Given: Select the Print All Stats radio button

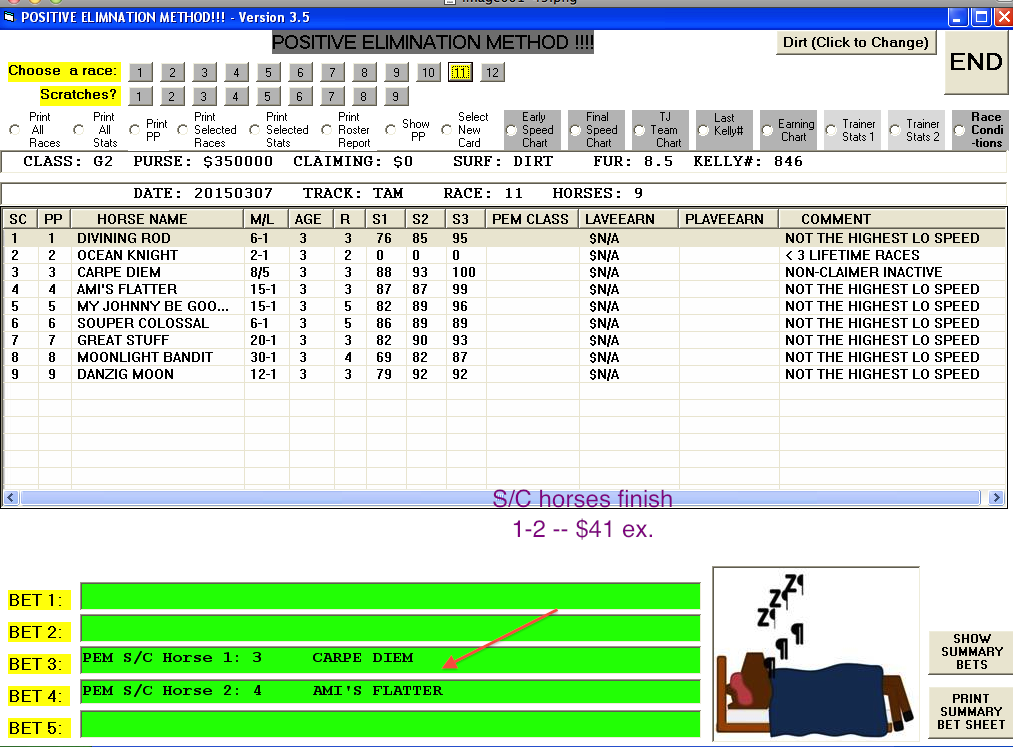Looking at the screenshot, I should pos(78,130).
